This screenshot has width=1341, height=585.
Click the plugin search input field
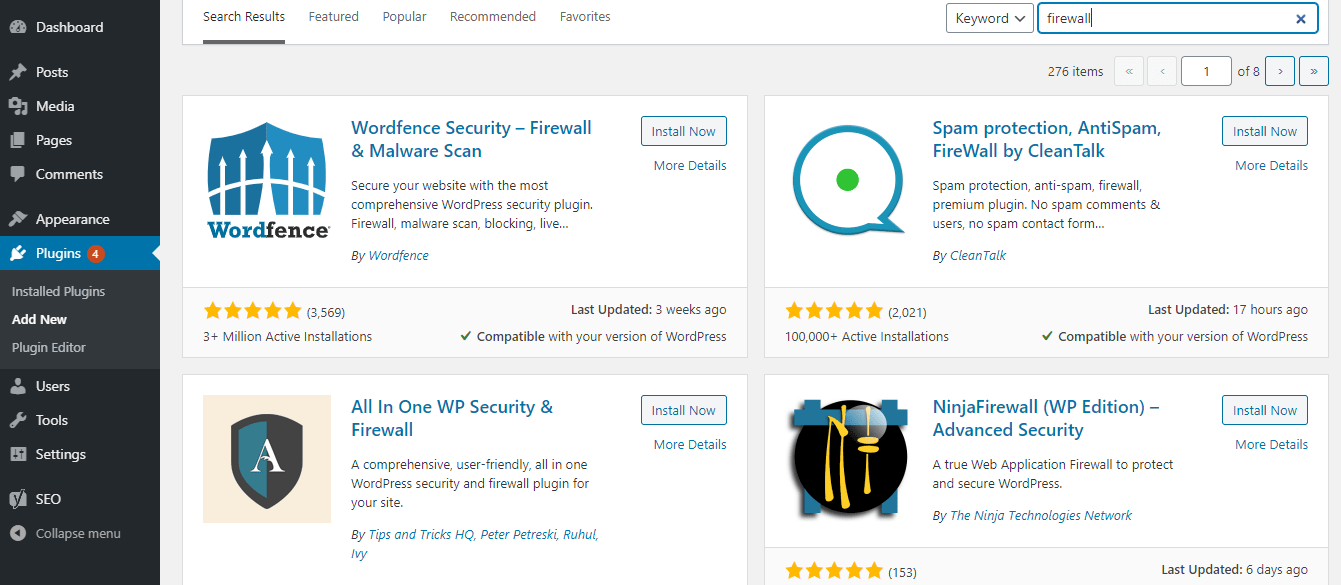(1178, 18)
